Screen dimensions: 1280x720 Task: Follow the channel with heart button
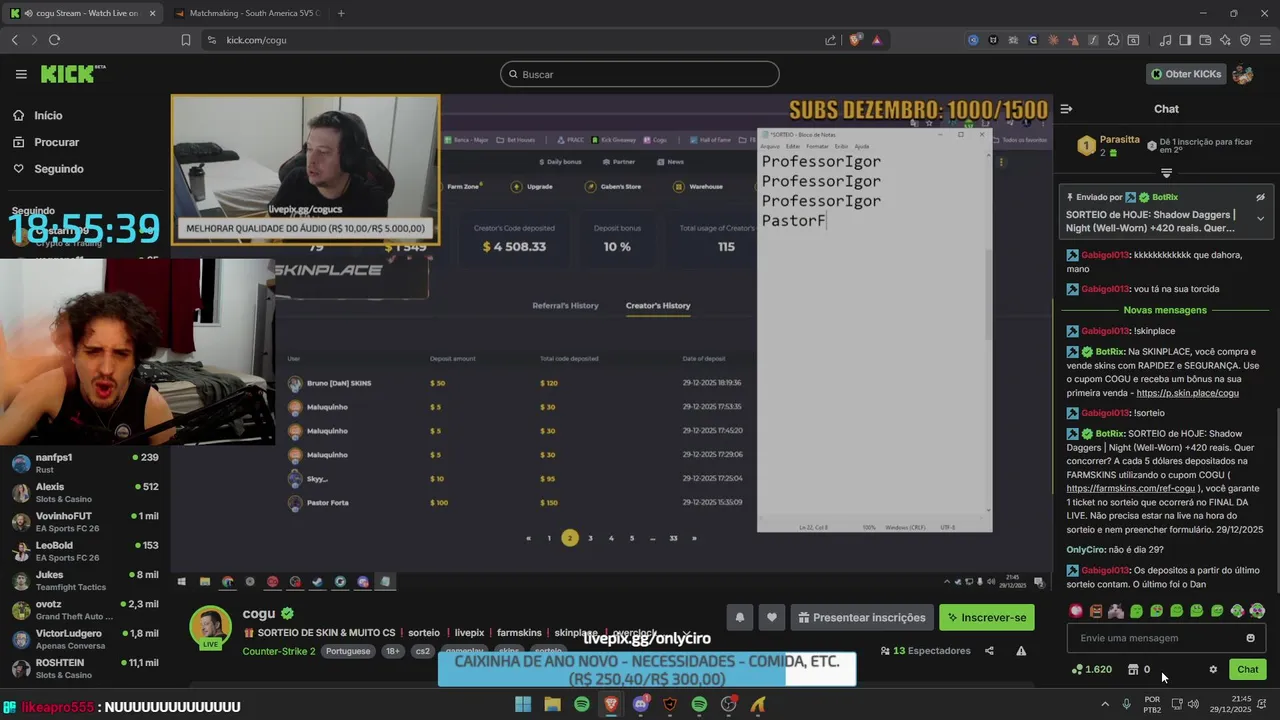(771, 617)
